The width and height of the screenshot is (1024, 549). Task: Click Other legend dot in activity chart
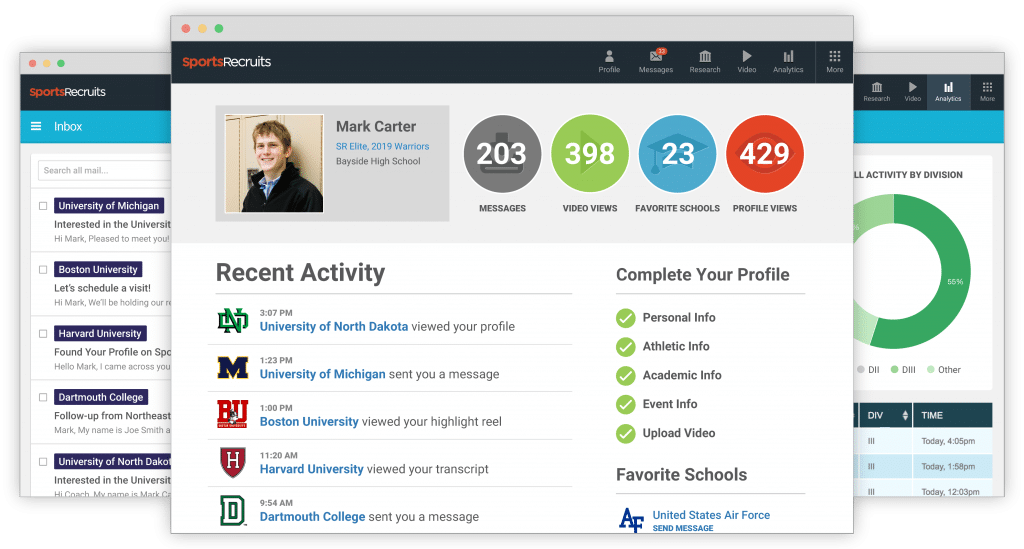(931, 369)
